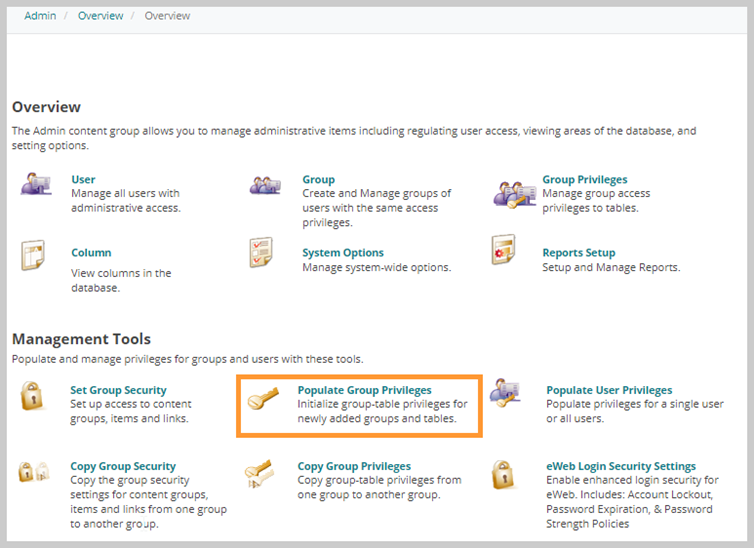Screen dimensions: 754x548
Task: Click the Copy Group Security double-padlock icon
Action: tap(34, 472)
